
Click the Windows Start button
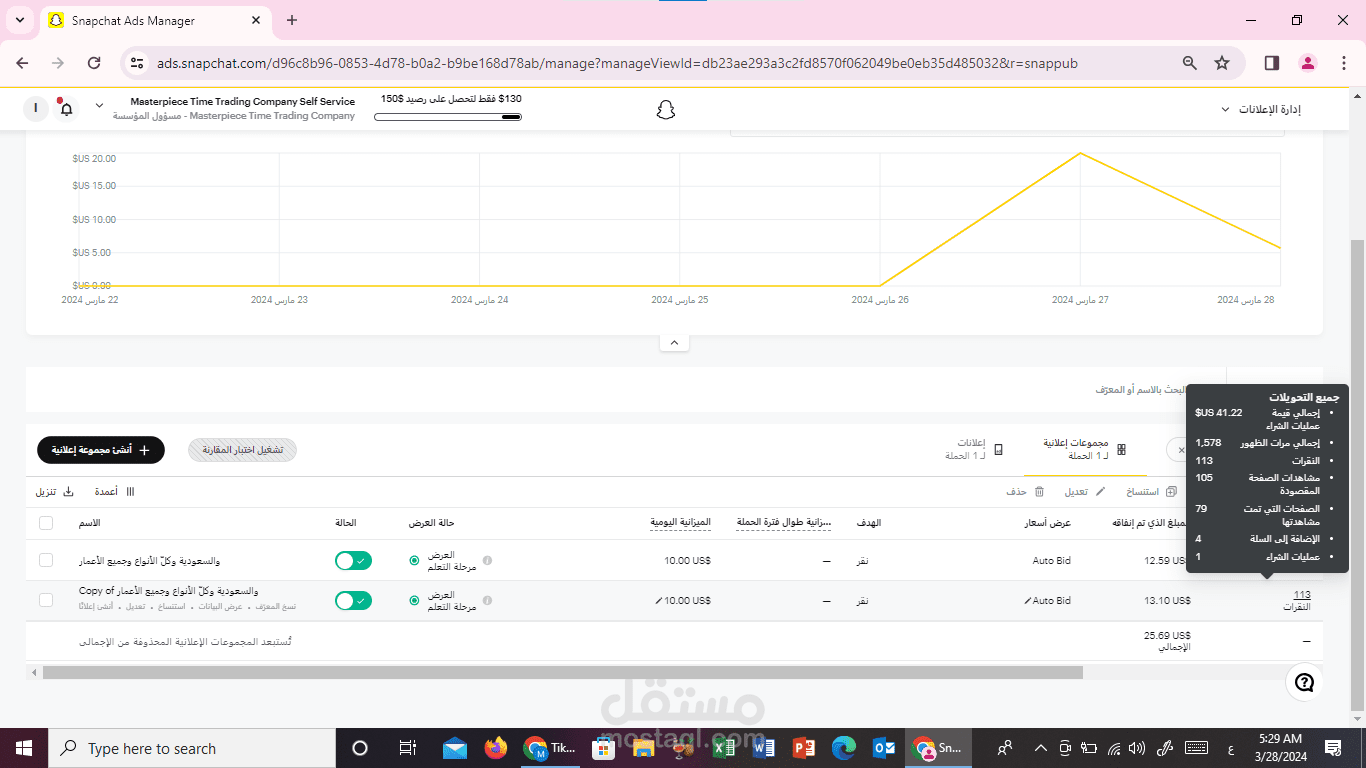click(x=22, y=748)
